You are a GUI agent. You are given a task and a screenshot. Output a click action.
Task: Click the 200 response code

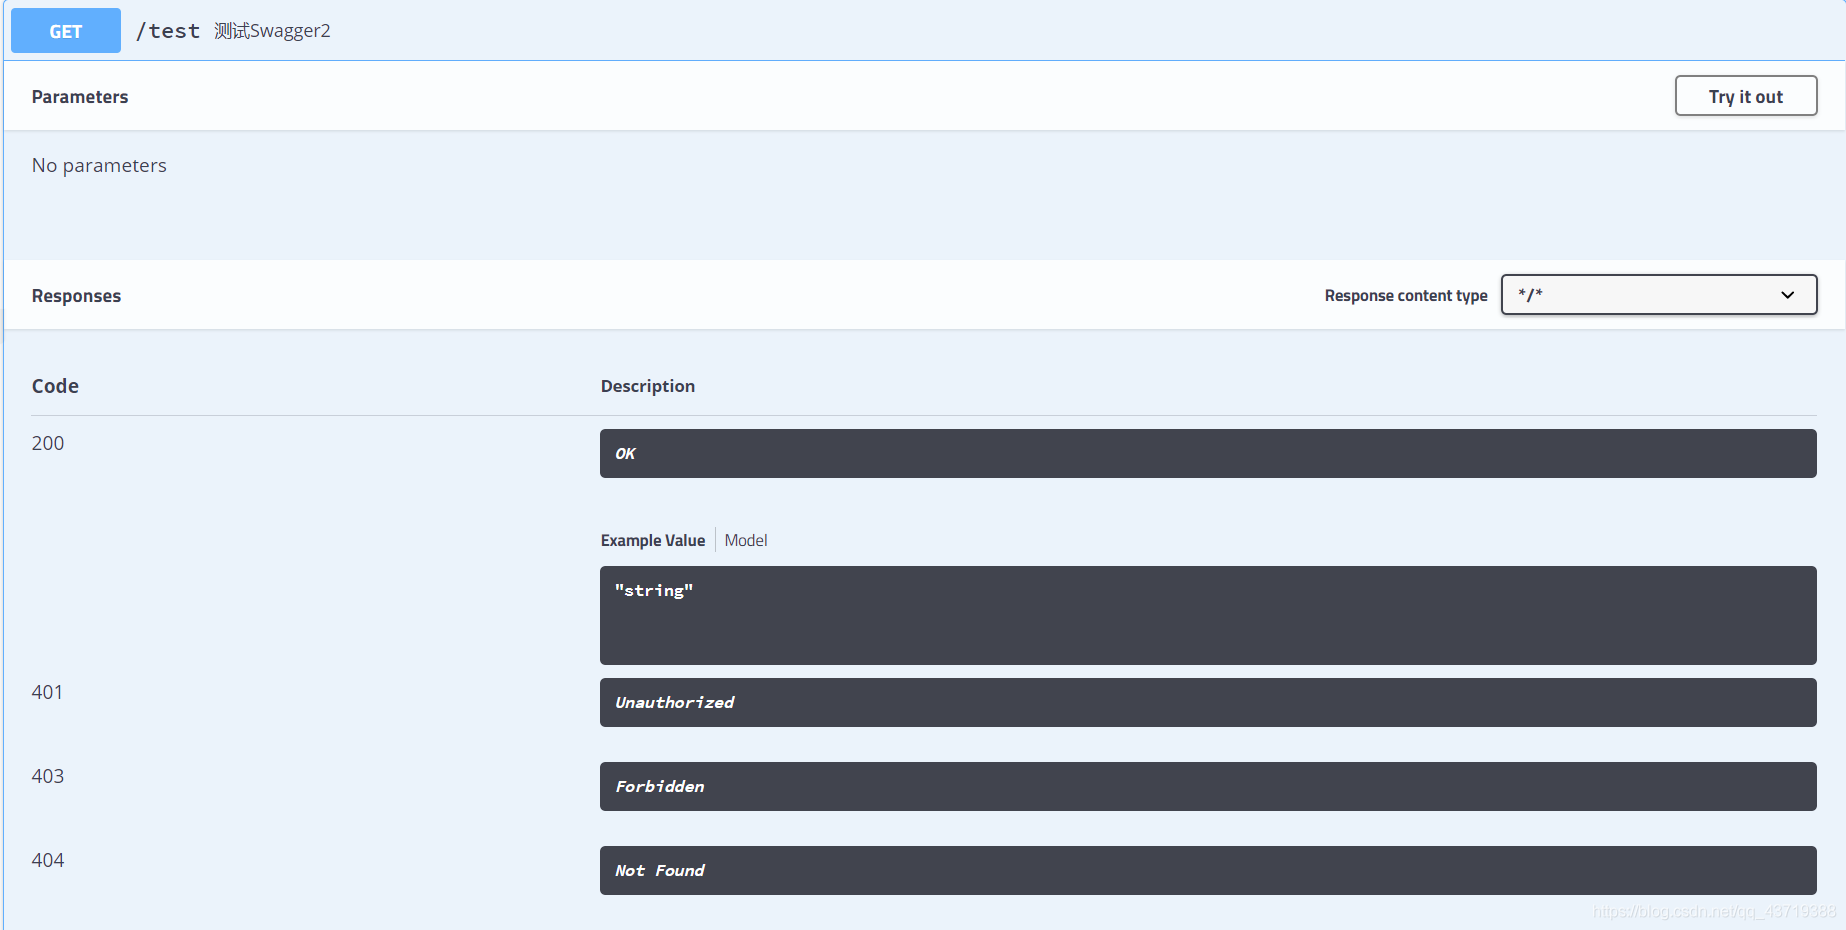48,443
